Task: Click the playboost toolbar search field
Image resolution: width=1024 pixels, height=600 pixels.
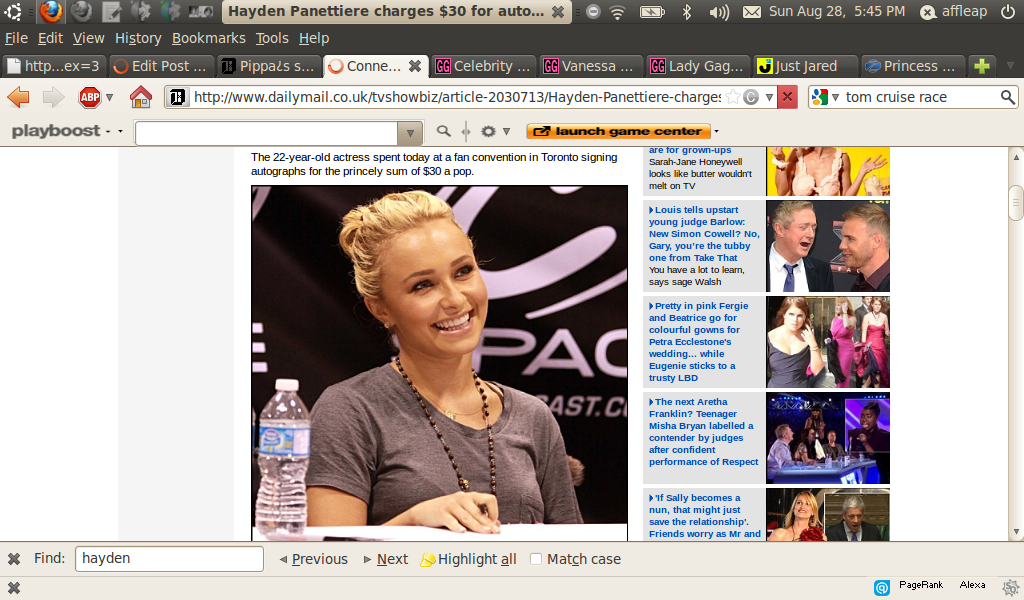Action: (x=266, y=133)
